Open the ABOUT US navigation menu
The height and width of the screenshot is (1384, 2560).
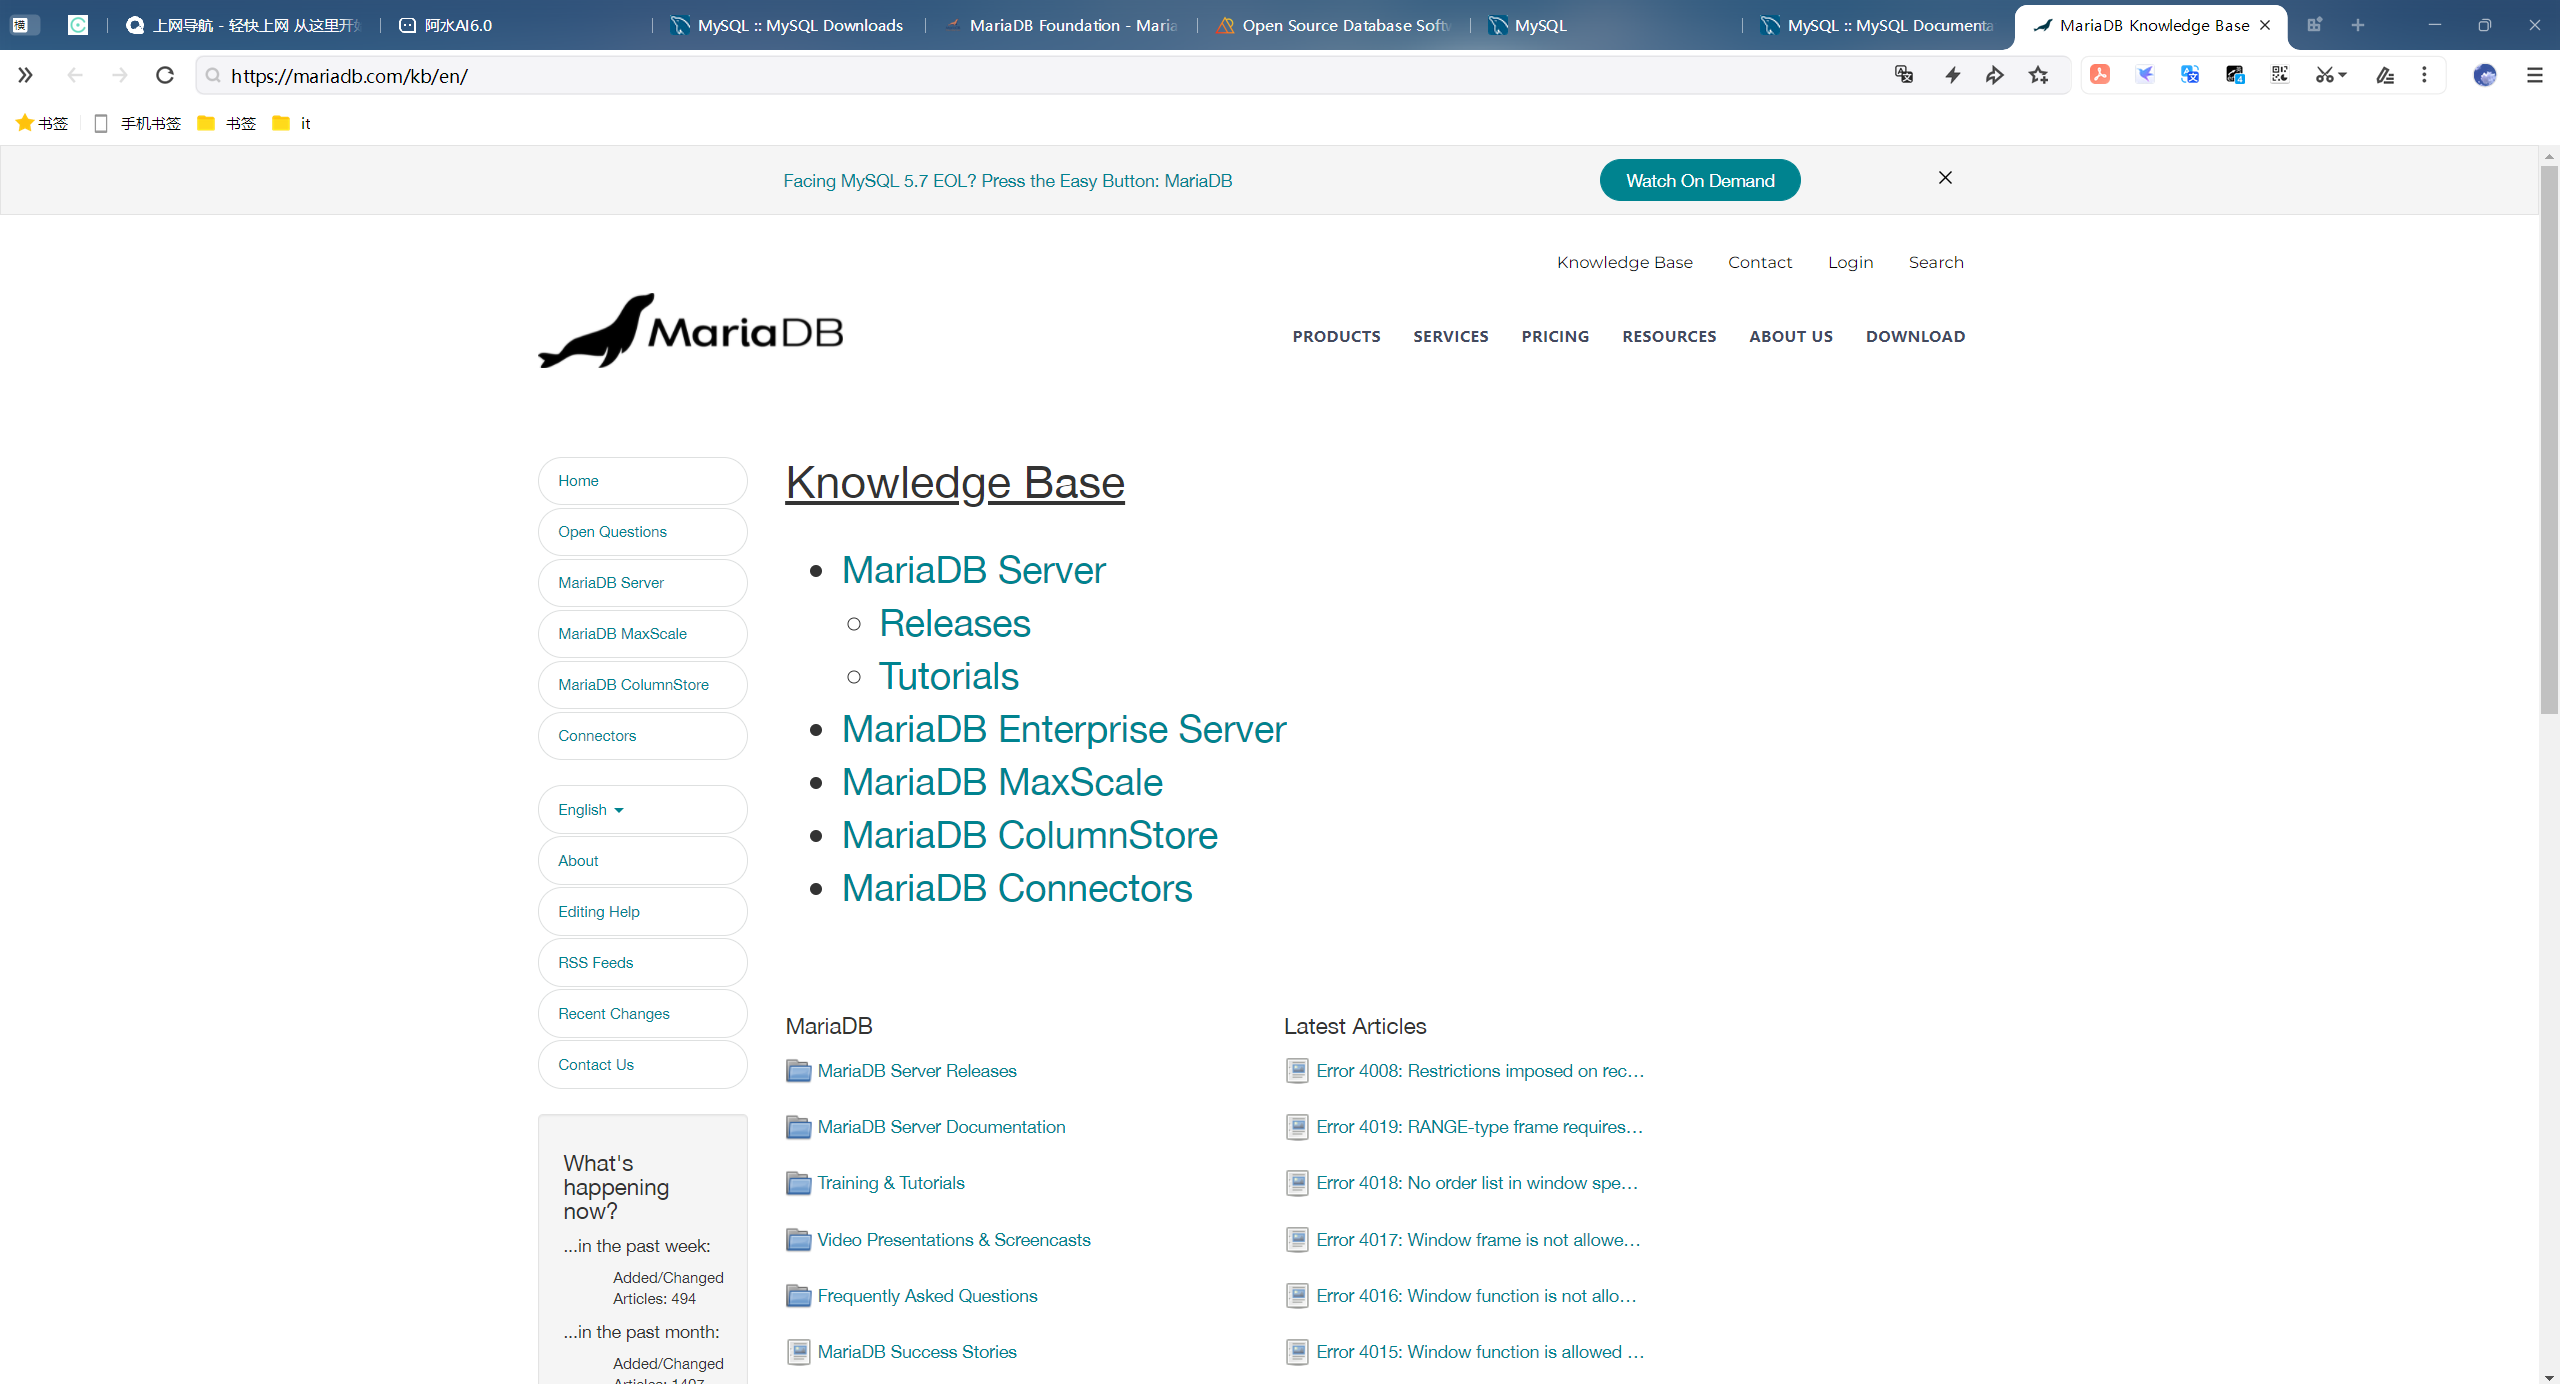pos(1791,337)
